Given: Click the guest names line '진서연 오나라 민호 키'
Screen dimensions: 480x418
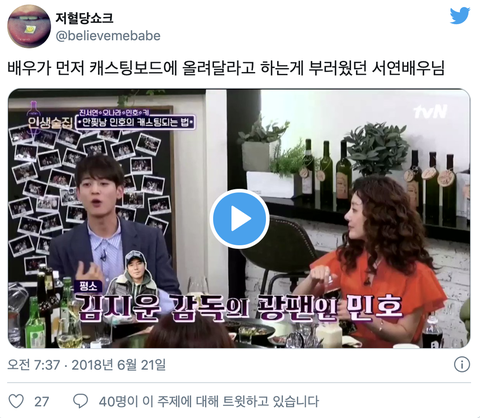Looking at the screenshot, I should 115,112.
